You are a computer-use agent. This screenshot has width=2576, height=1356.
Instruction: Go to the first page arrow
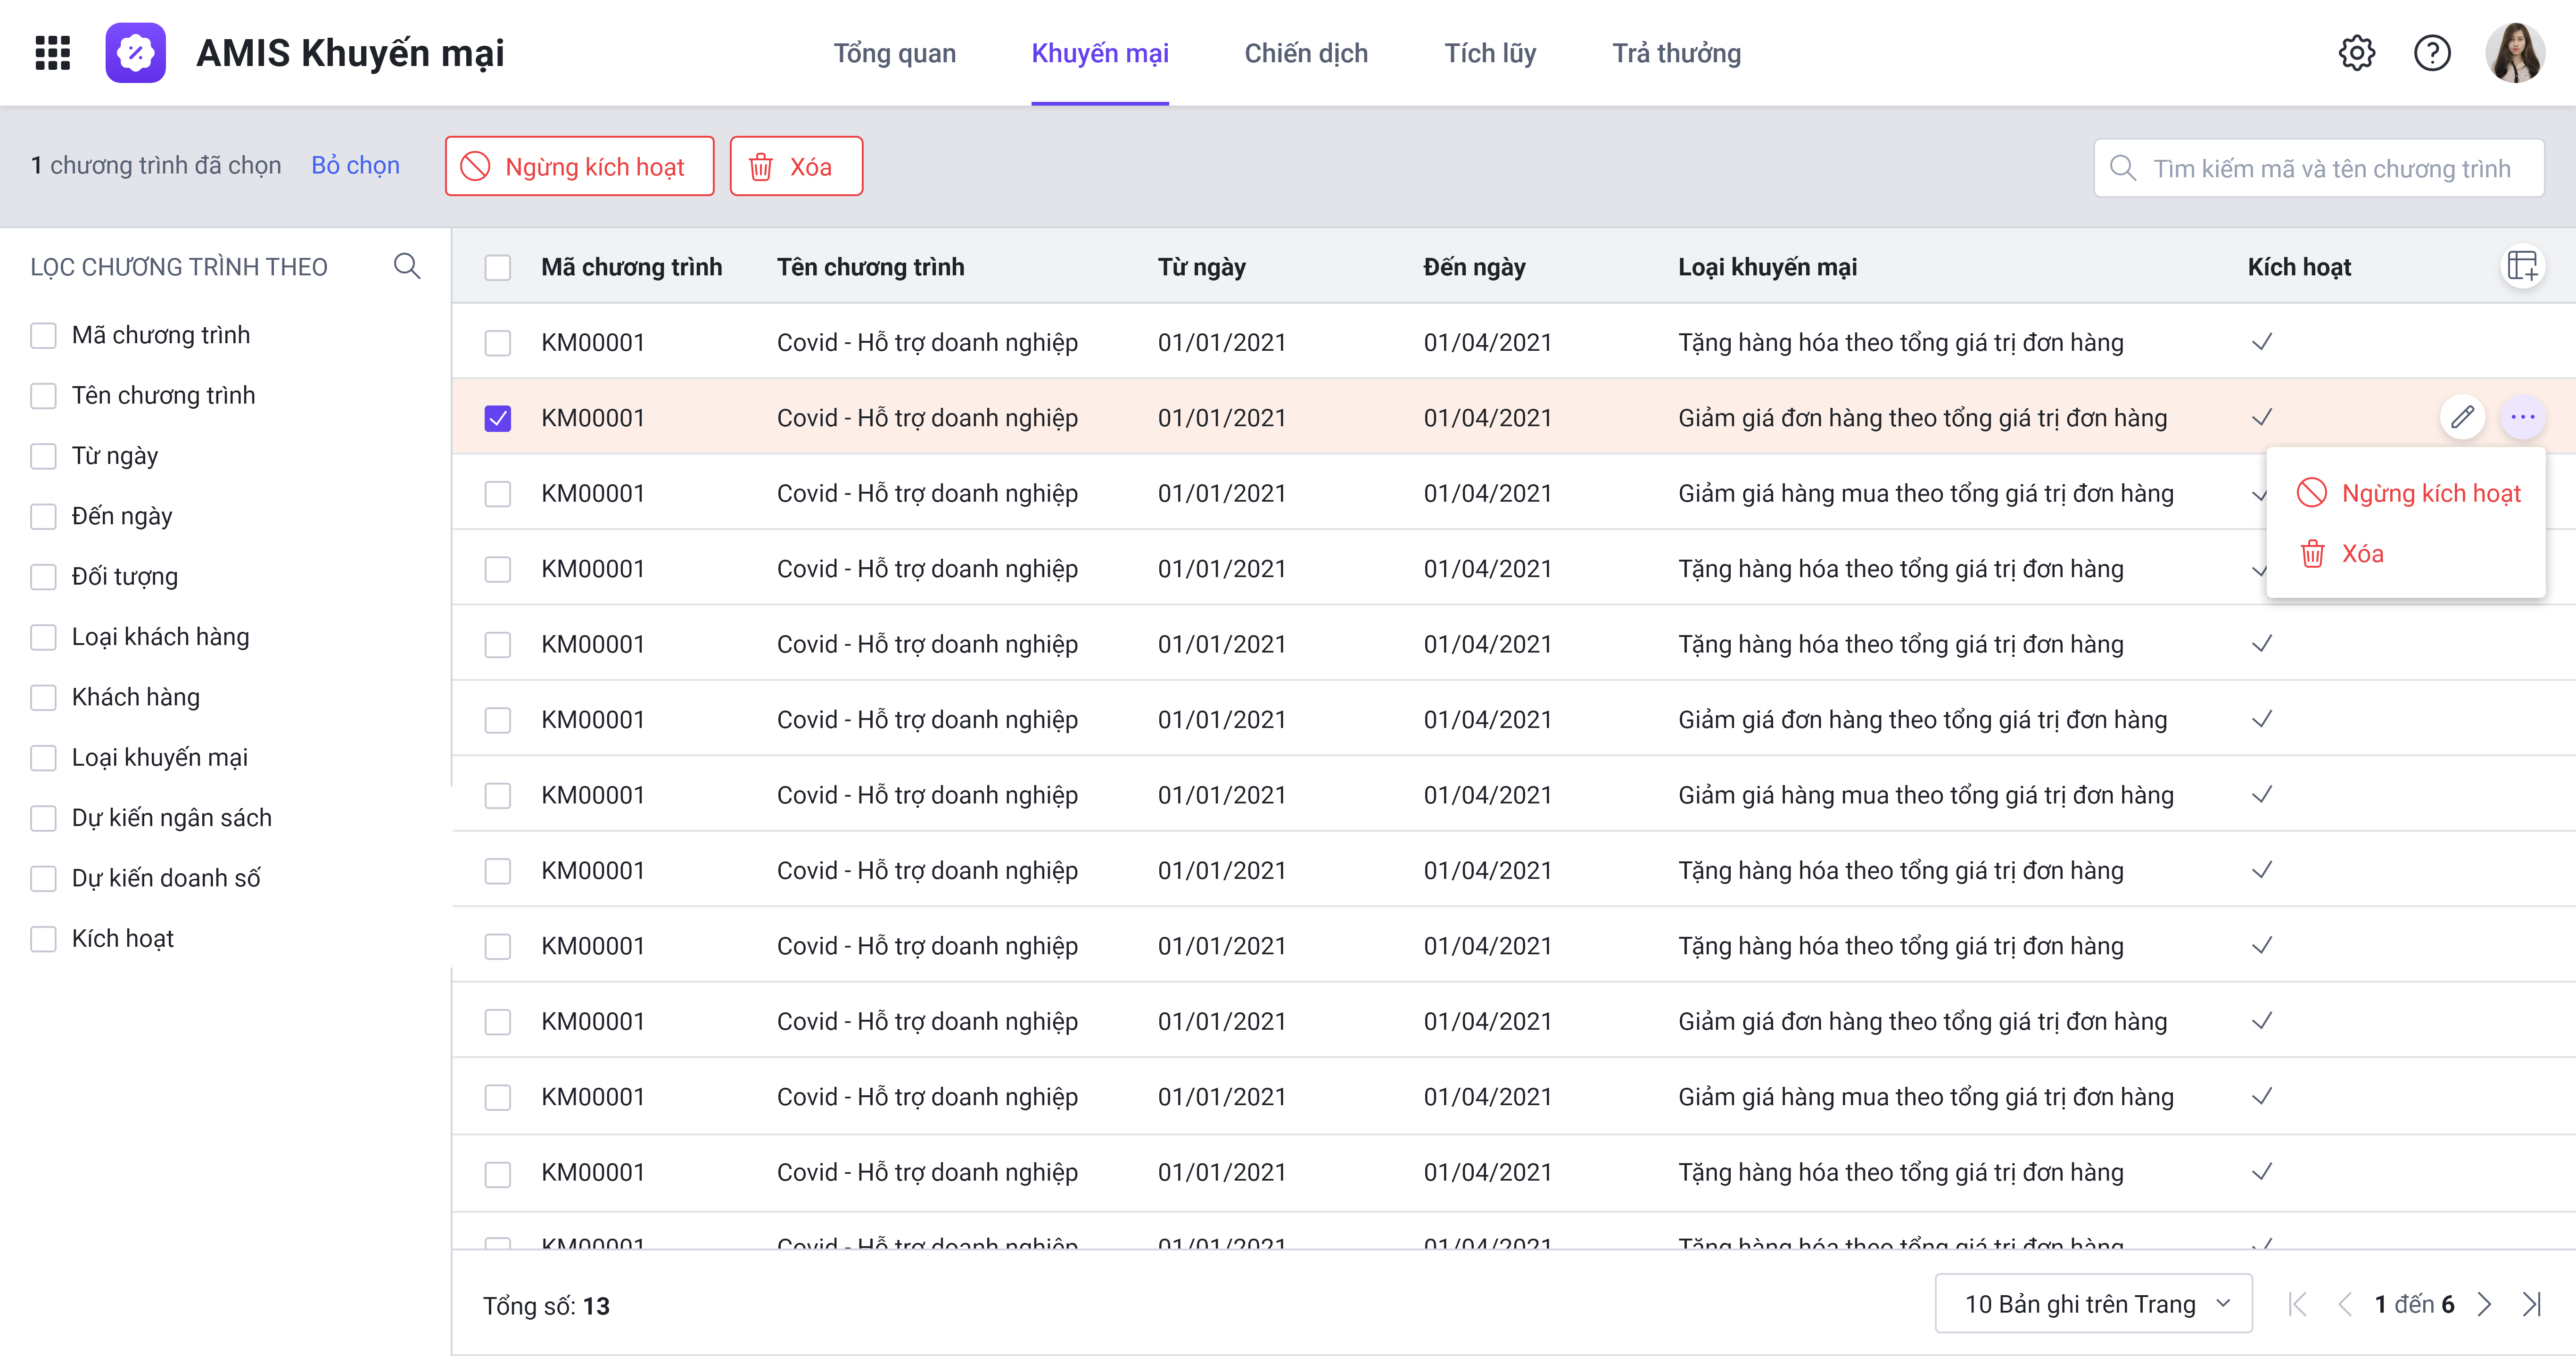tap(2298, 1304)
